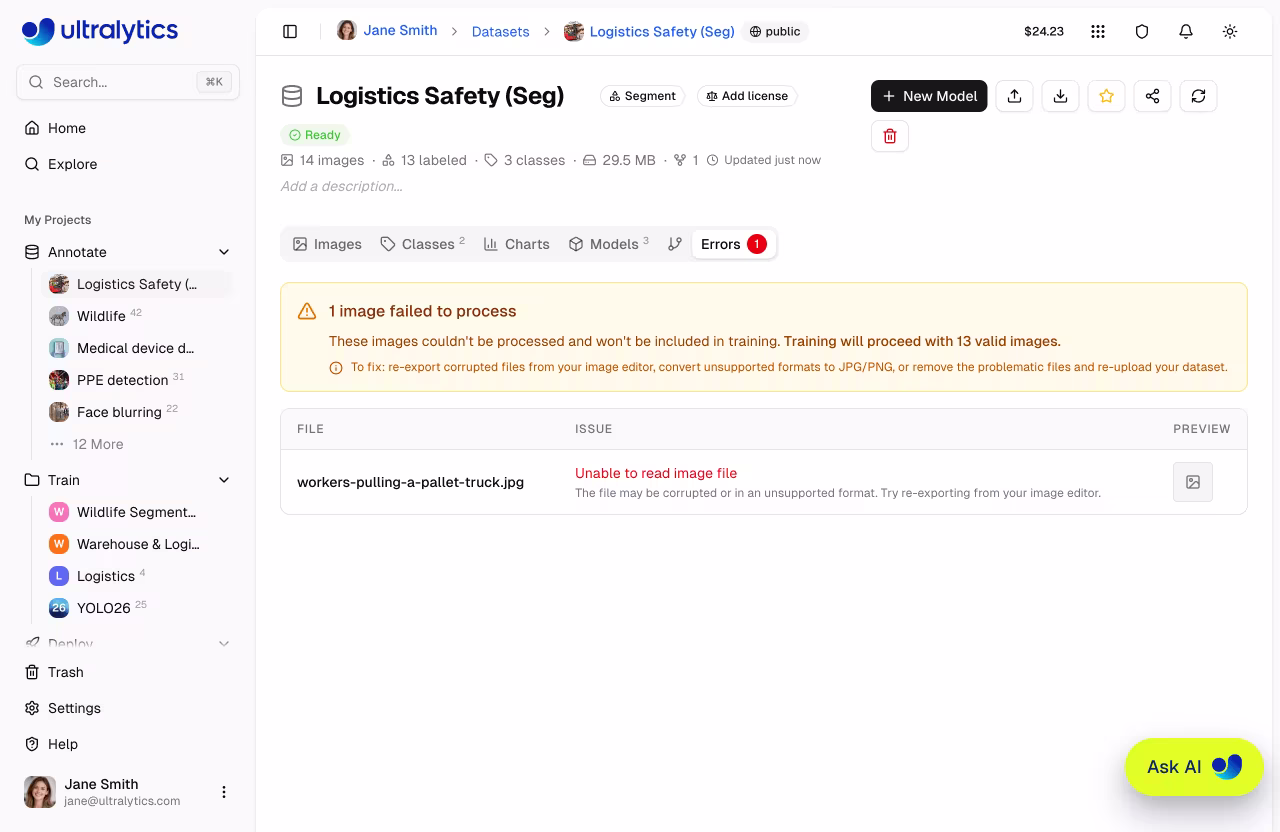The image size is (1280, 832).
Task: Click the Ready status badge
Action: tap(315, 135)
